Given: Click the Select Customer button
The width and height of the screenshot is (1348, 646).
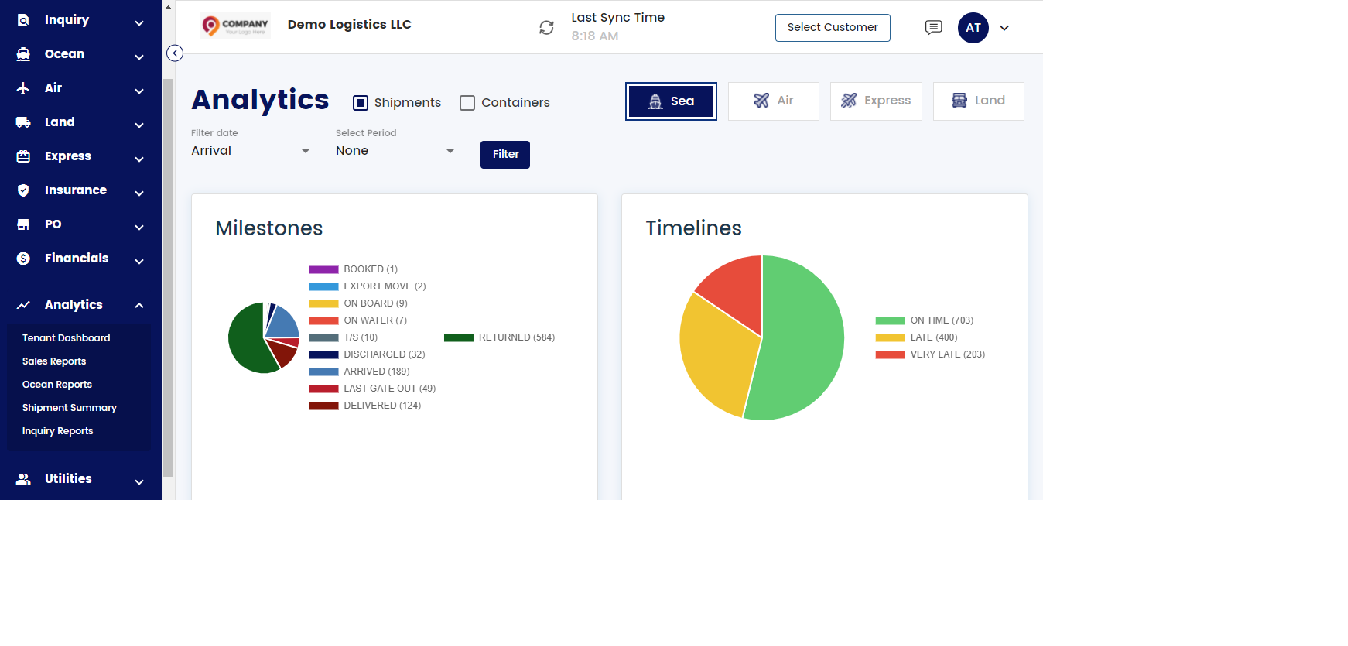Looking at the screenshot, I should coord(832,28).
